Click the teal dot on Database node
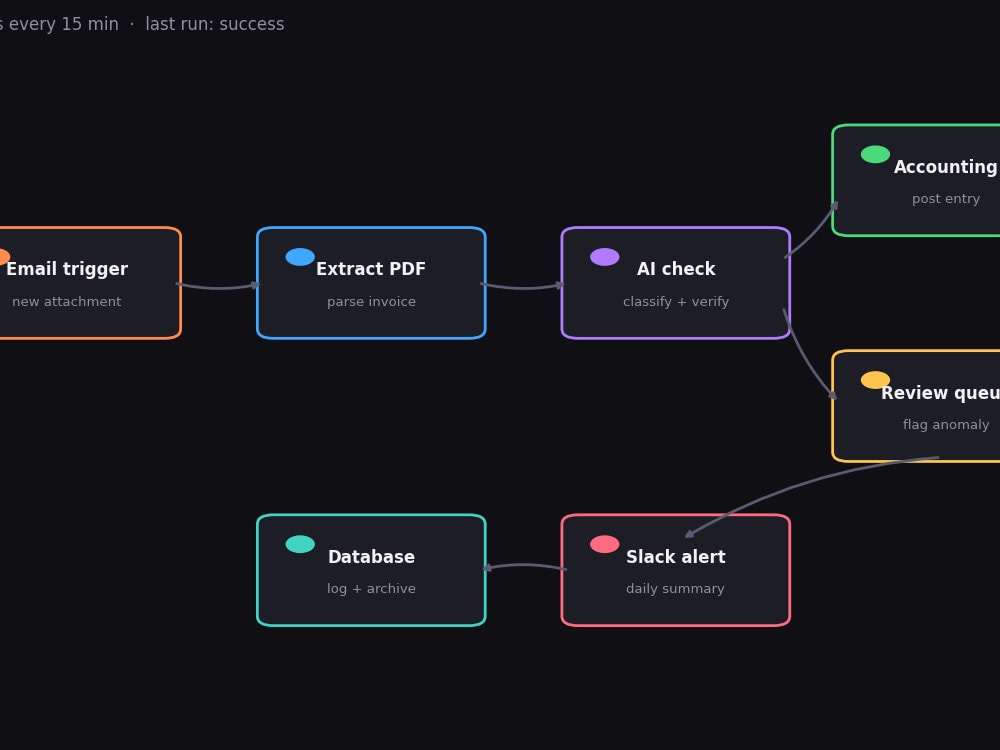The image size is (1000, 750). coord(300,544)
